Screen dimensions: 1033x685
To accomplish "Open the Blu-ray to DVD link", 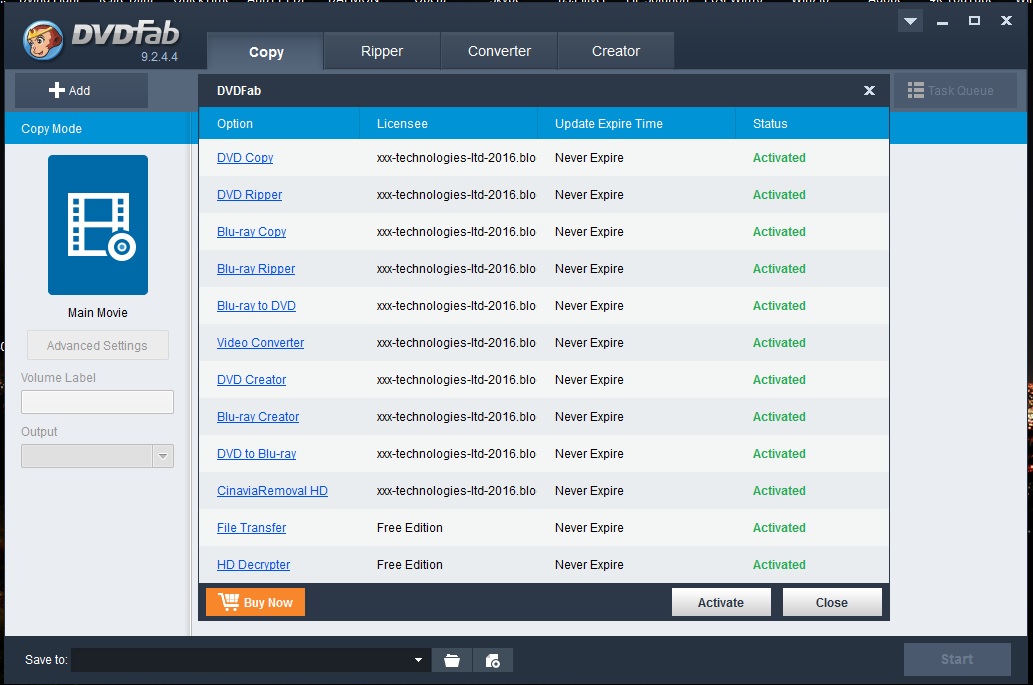I will pos(256,305).
